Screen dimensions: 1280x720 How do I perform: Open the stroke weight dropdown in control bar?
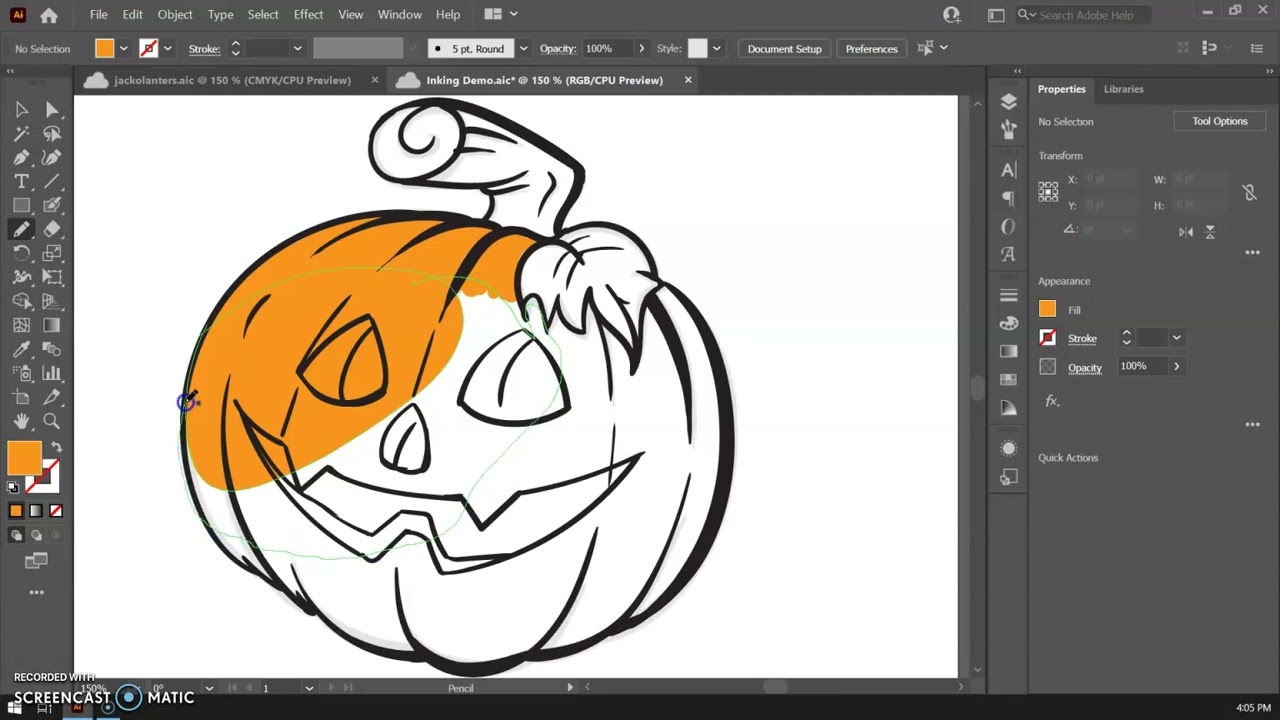(297, 48)
